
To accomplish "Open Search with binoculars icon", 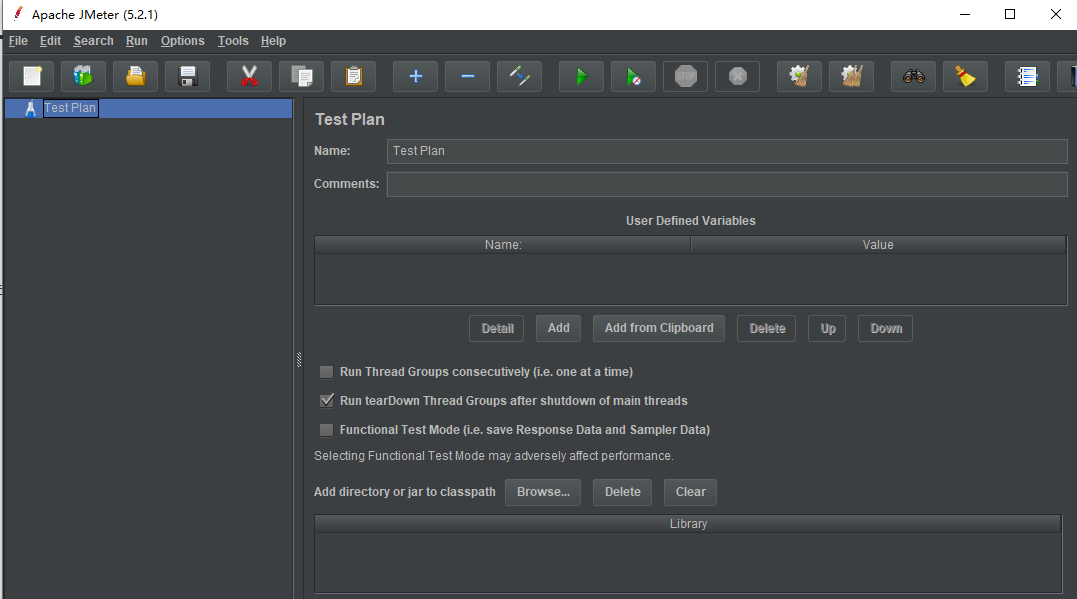I will (x=914, y=76).
